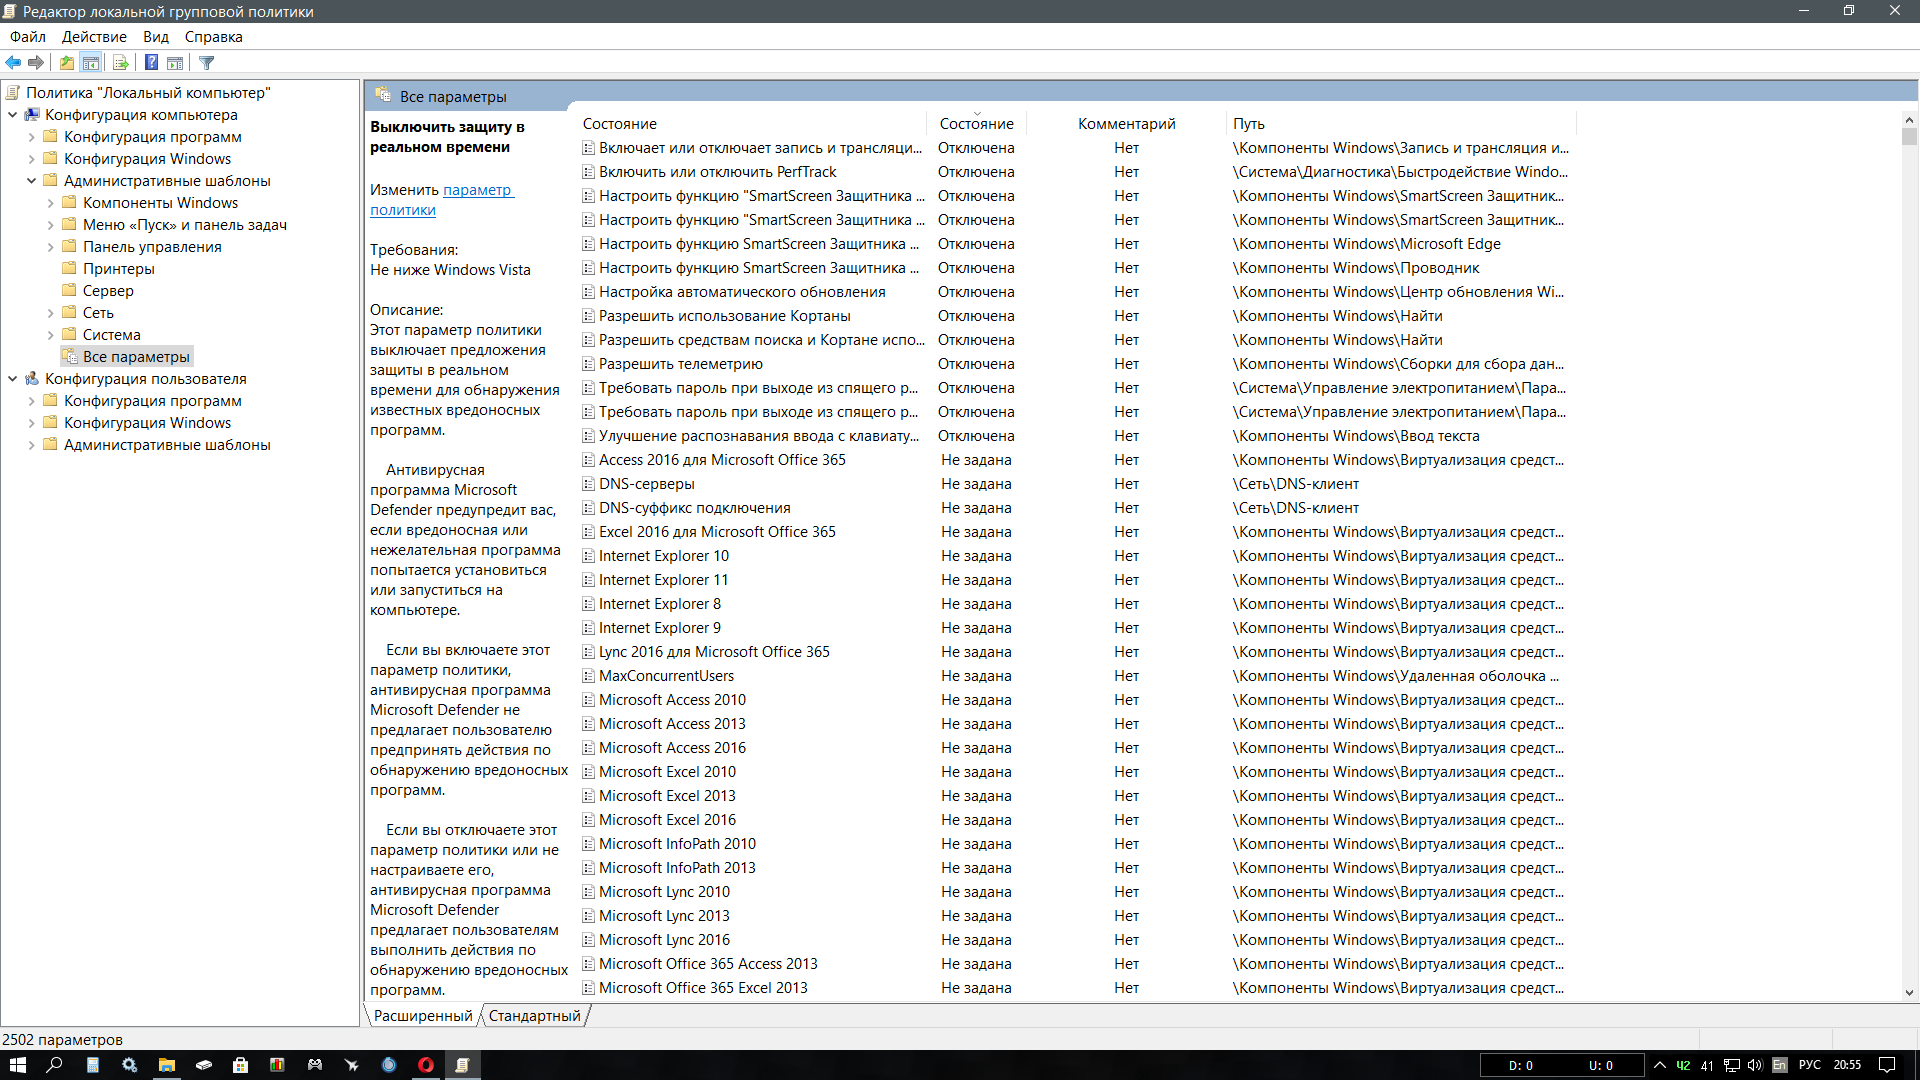This screenshot has height=1080, width=1920.
Task: Select the Принтеры folder in tree
Action: tap(118, 269)
